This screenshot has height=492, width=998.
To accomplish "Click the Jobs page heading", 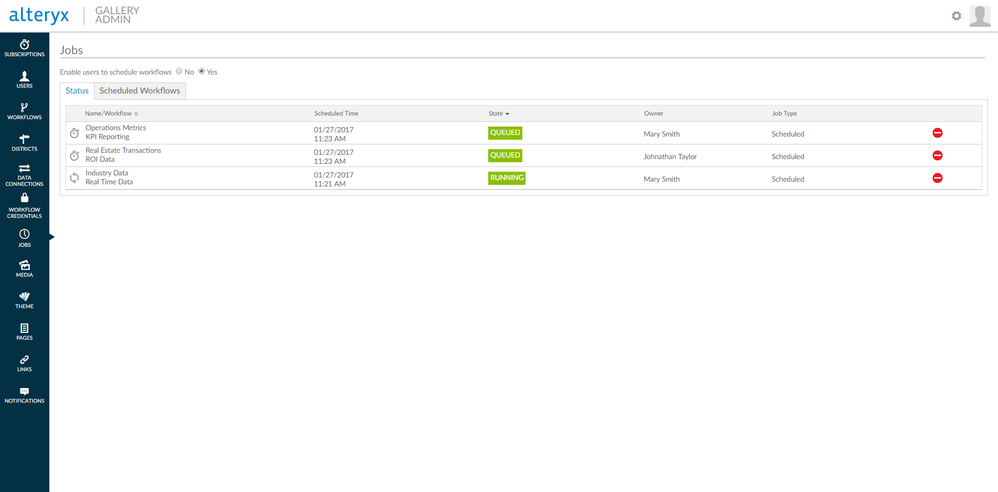I will pos(71,50).
